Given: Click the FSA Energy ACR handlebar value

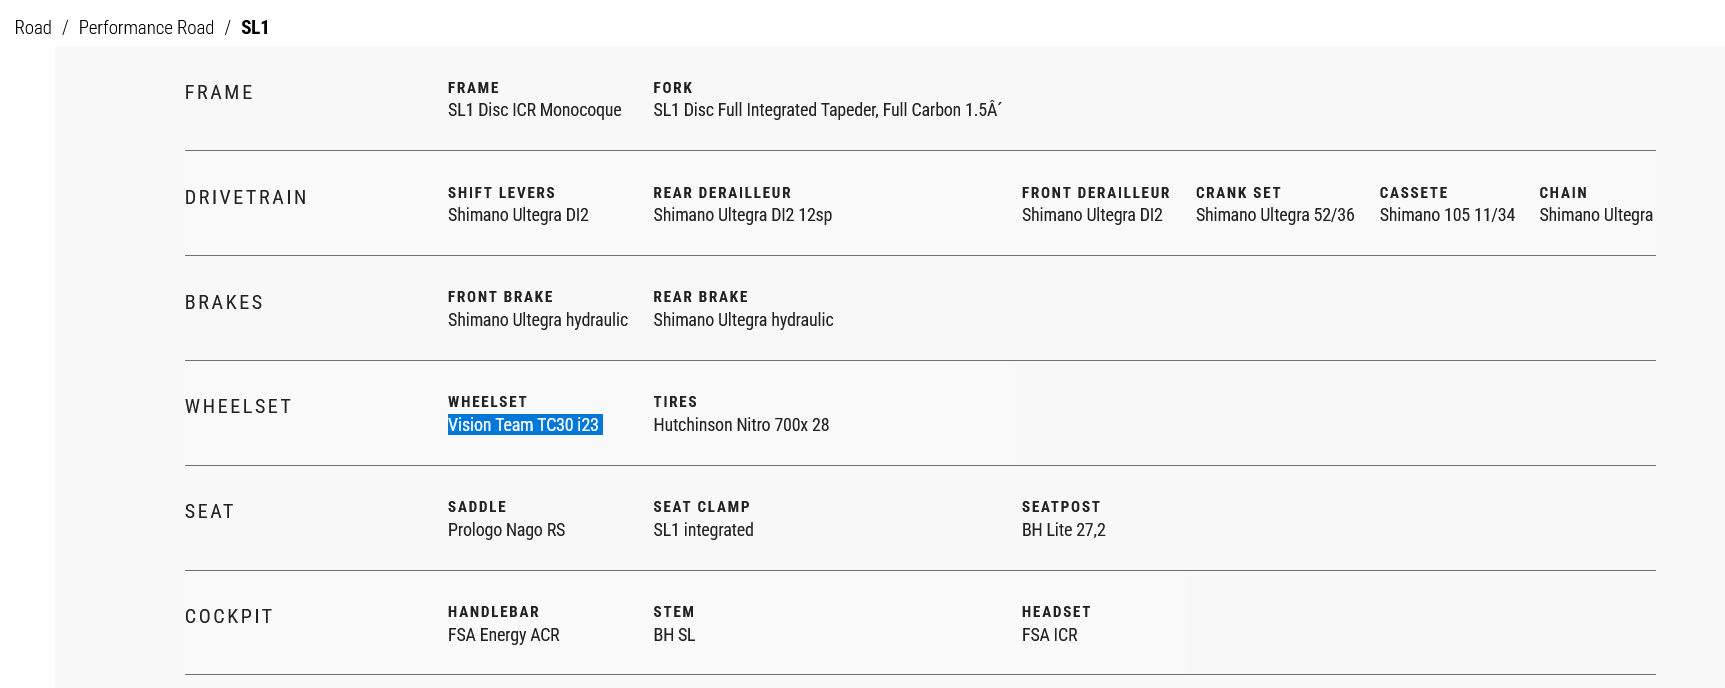Looking at the screenshot, I should (x=503, y=635).
